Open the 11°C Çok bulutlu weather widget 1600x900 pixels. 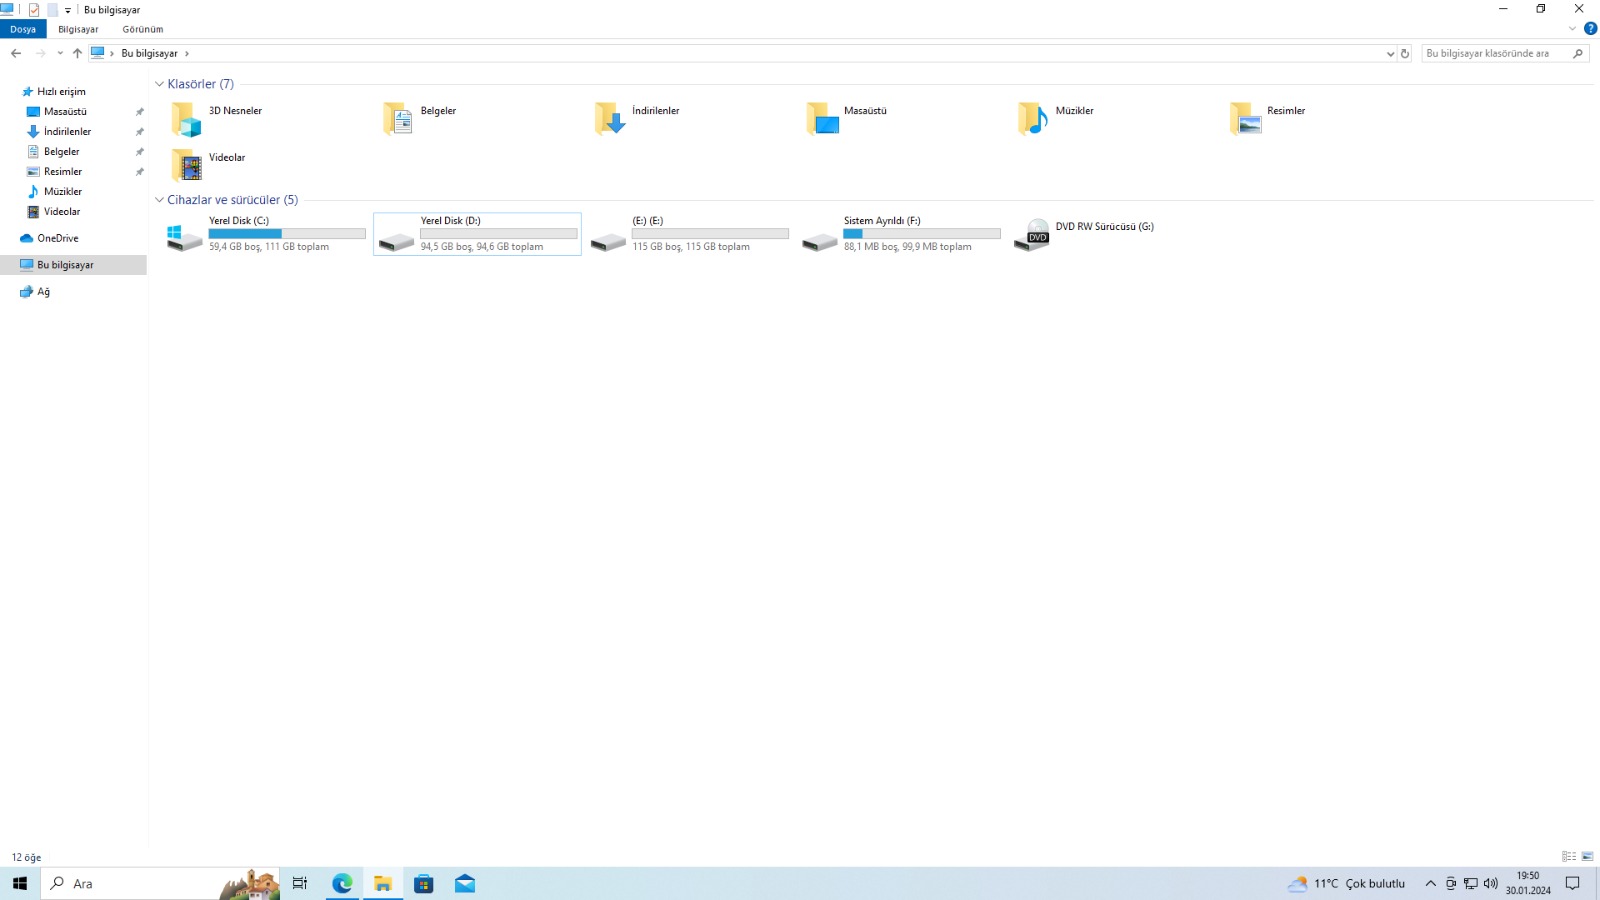1347,884
